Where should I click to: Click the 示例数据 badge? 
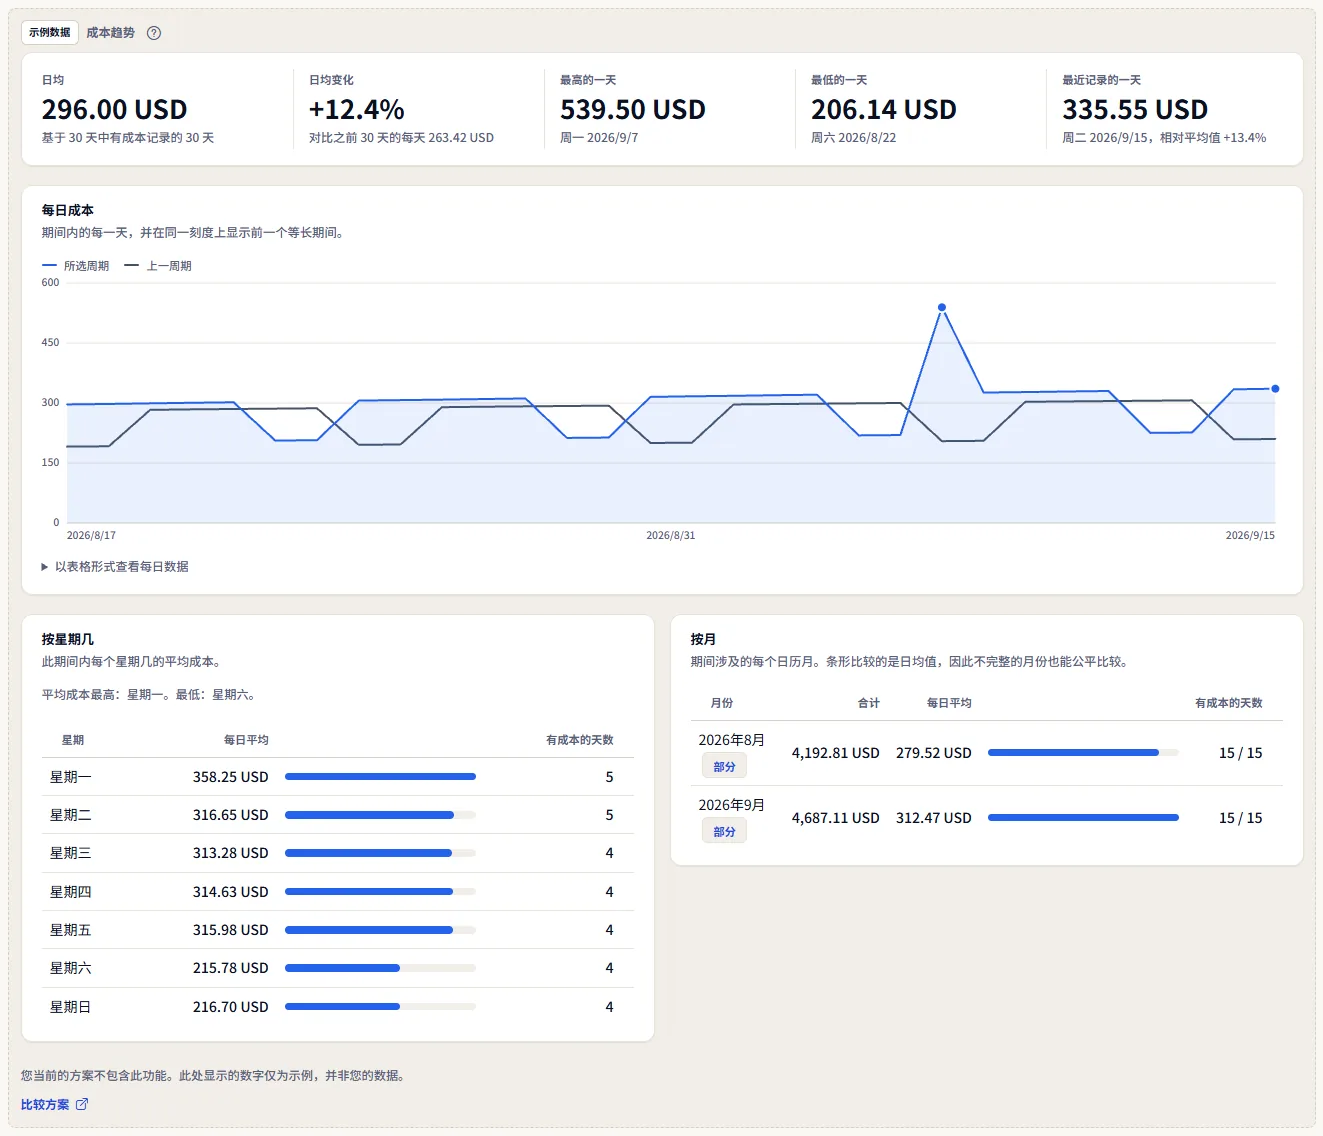tap(50, 32)
